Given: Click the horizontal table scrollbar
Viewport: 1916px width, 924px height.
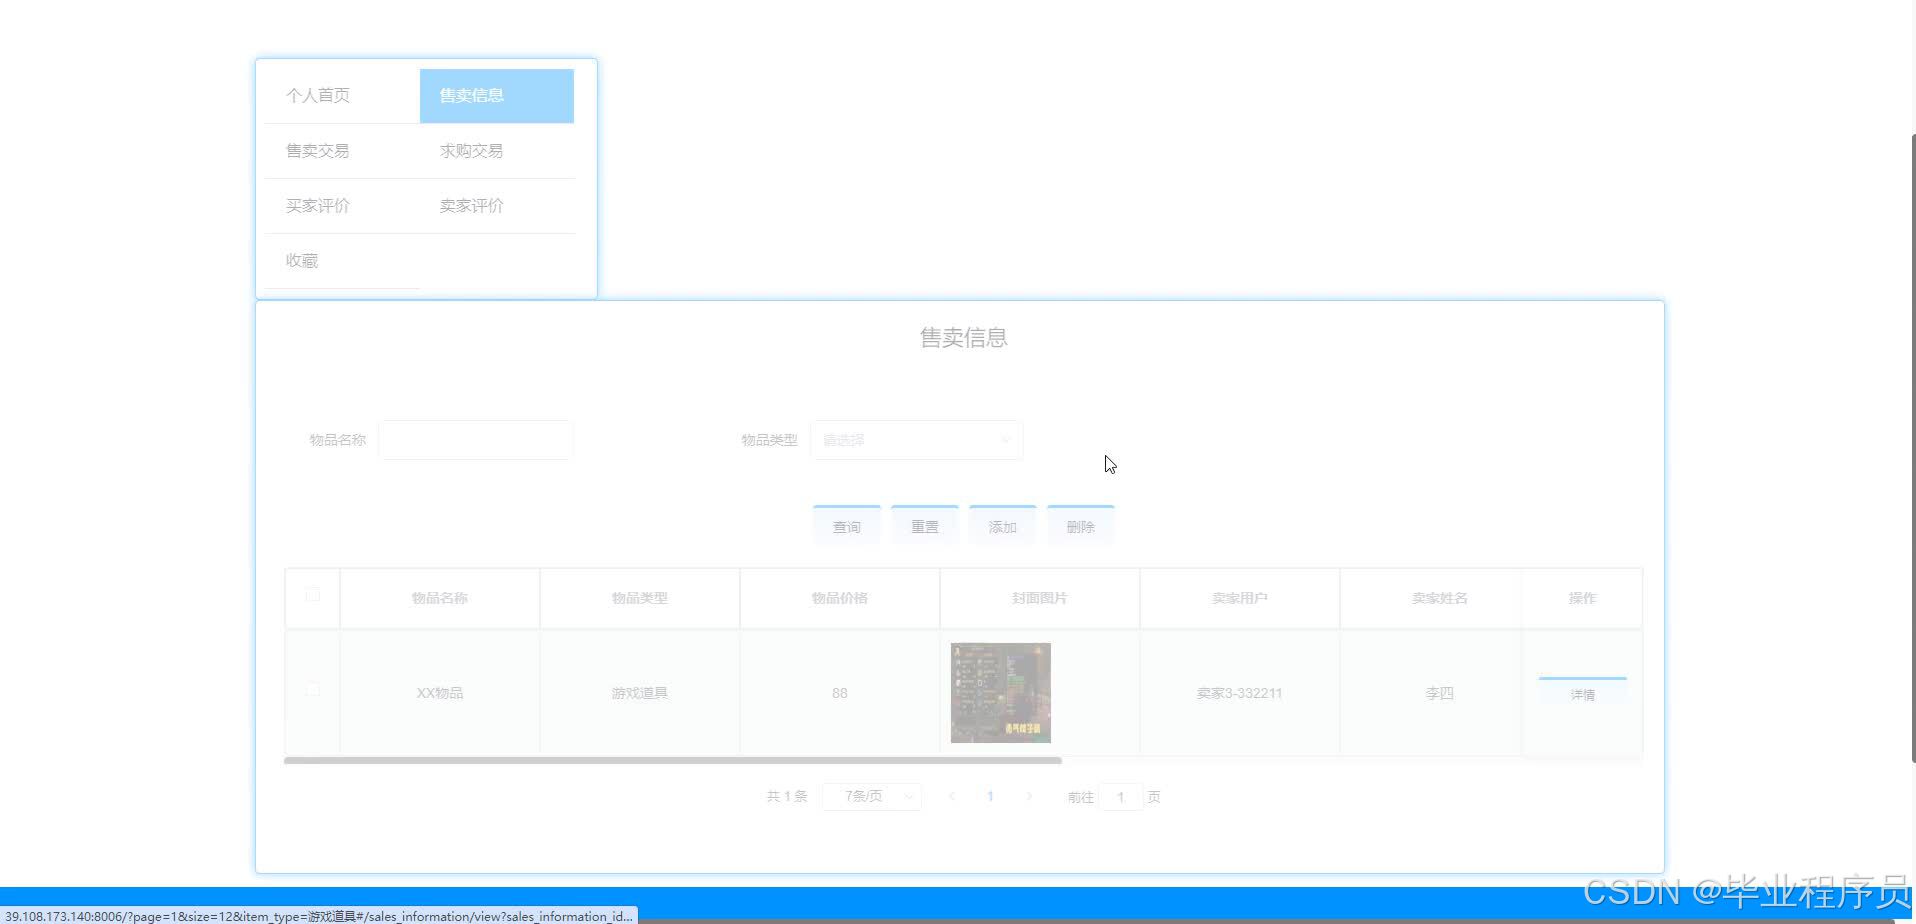Looking at the screenshot, I should (x=673, y=761).
